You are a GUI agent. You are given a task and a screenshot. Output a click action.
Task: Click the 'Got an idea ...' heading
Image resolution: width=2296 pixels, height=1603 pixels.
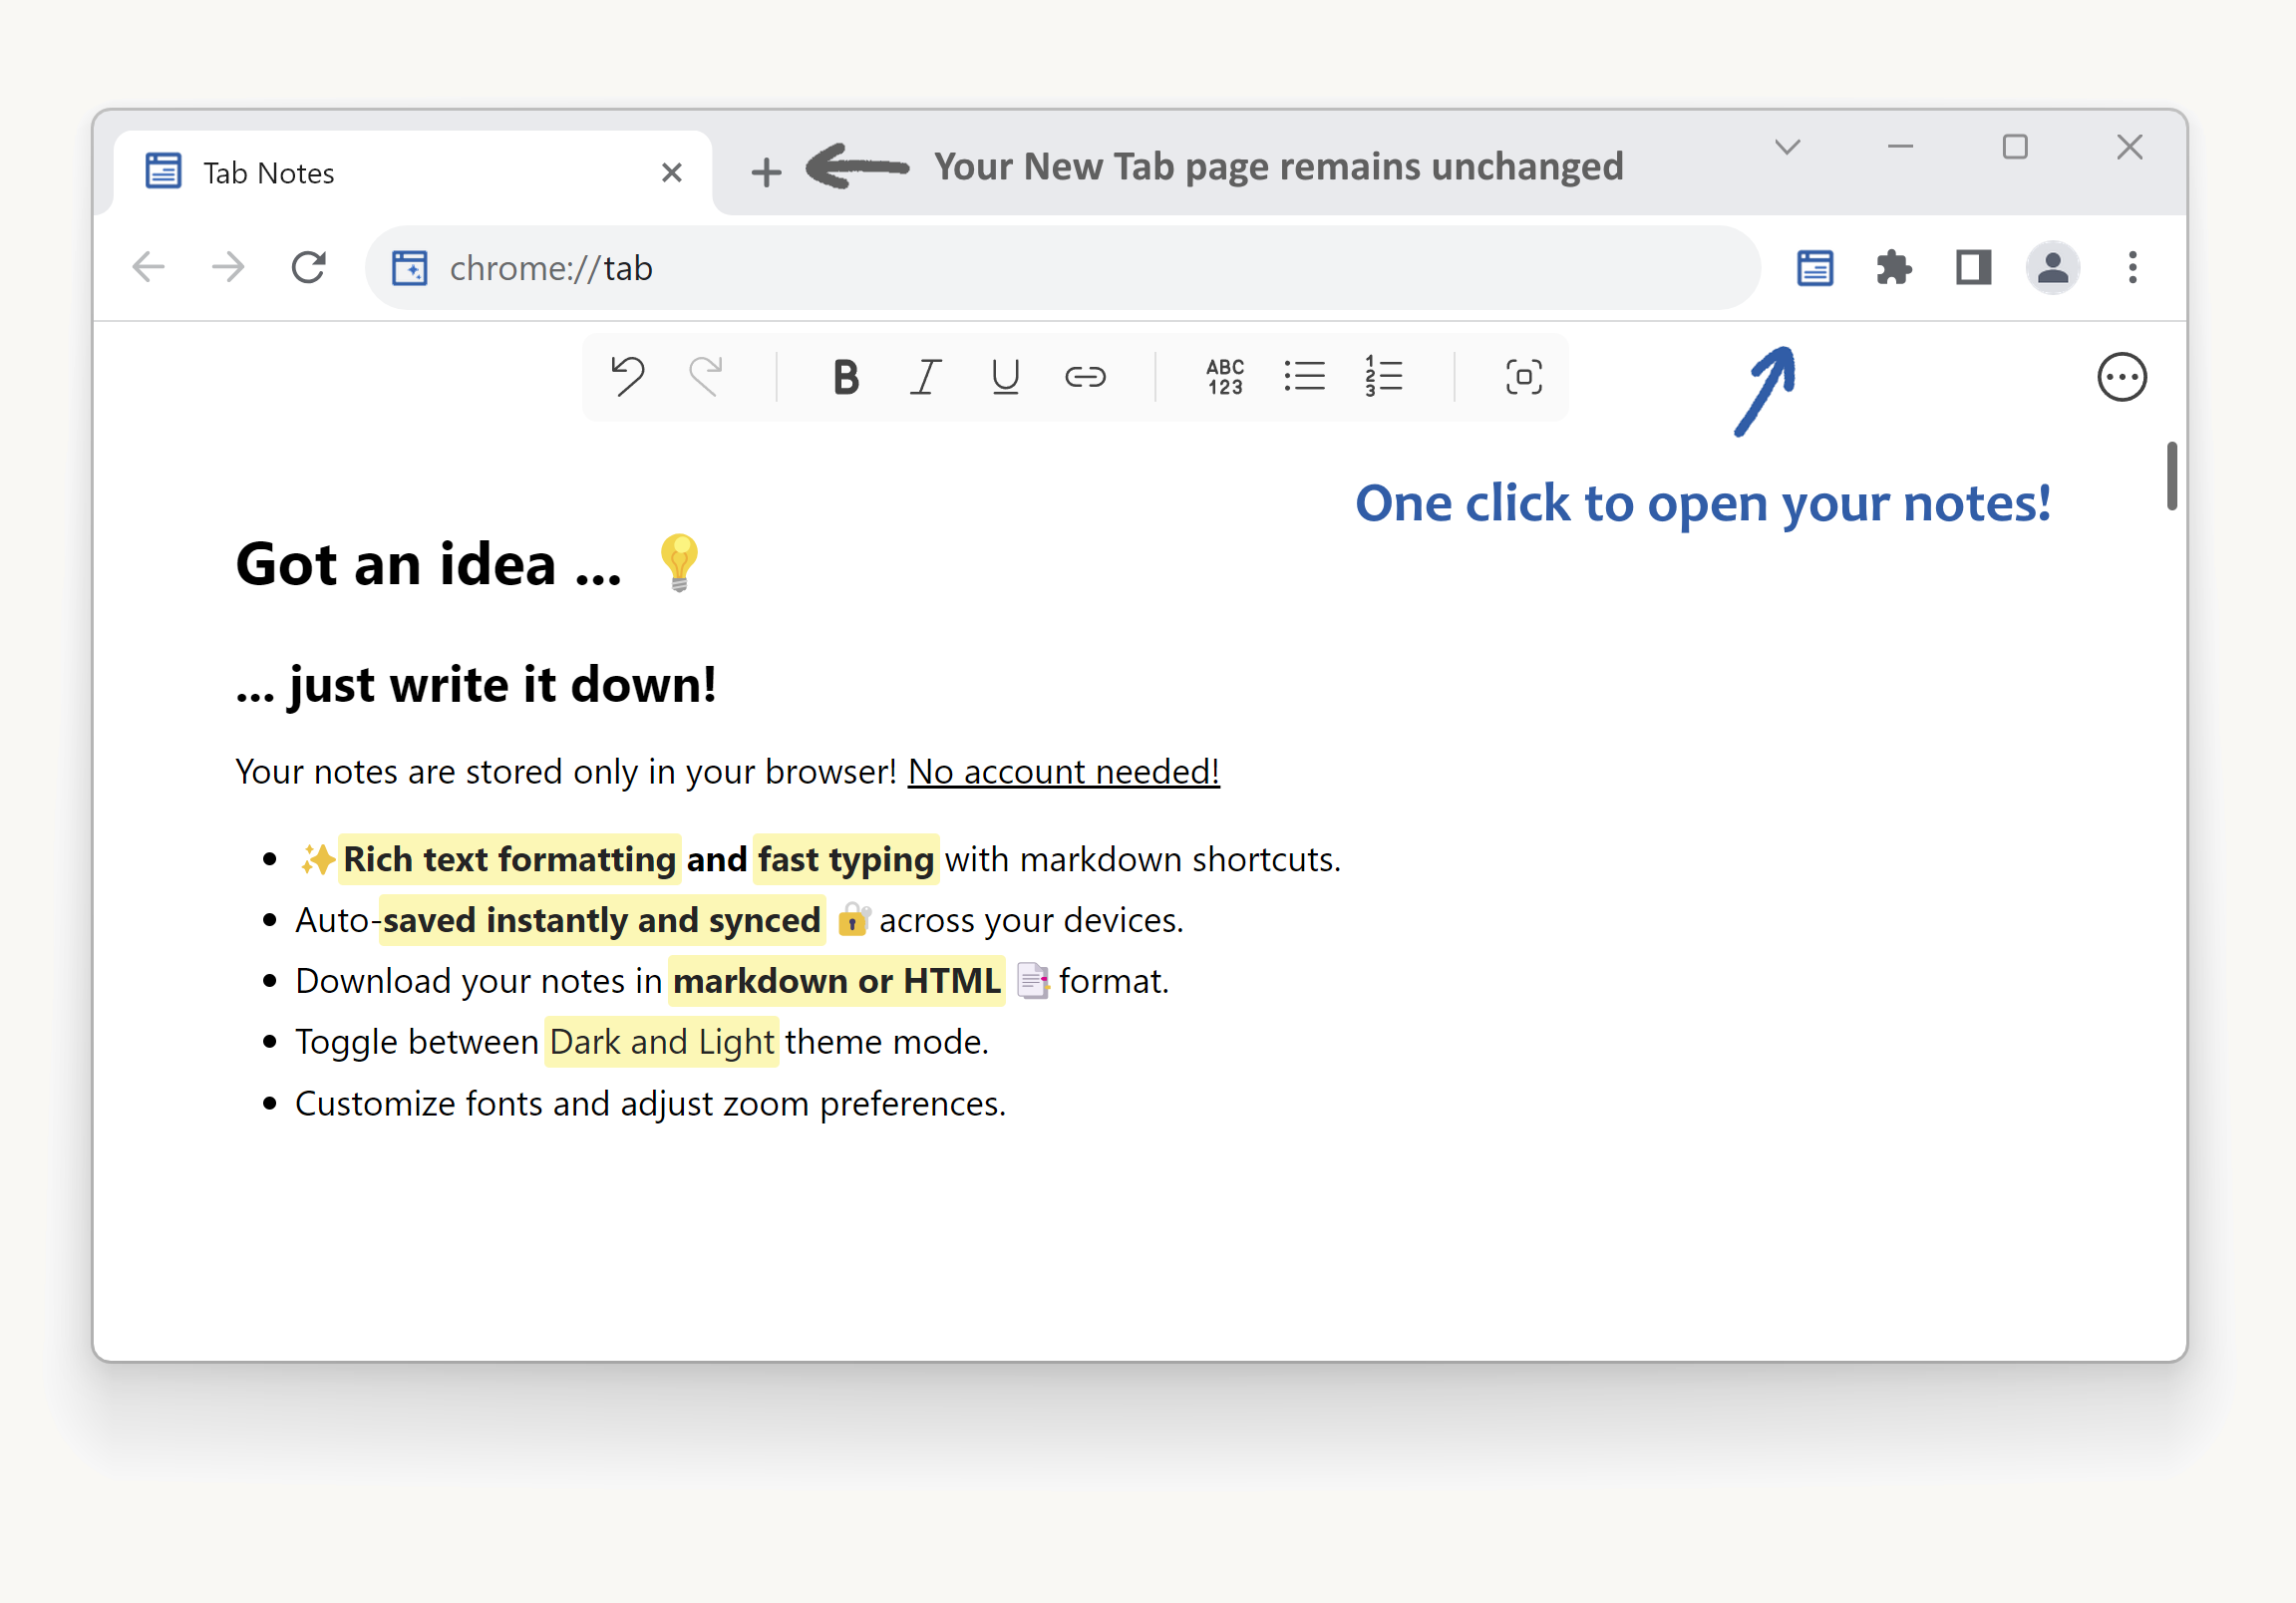pyautogui.click(x=428, y=564)
